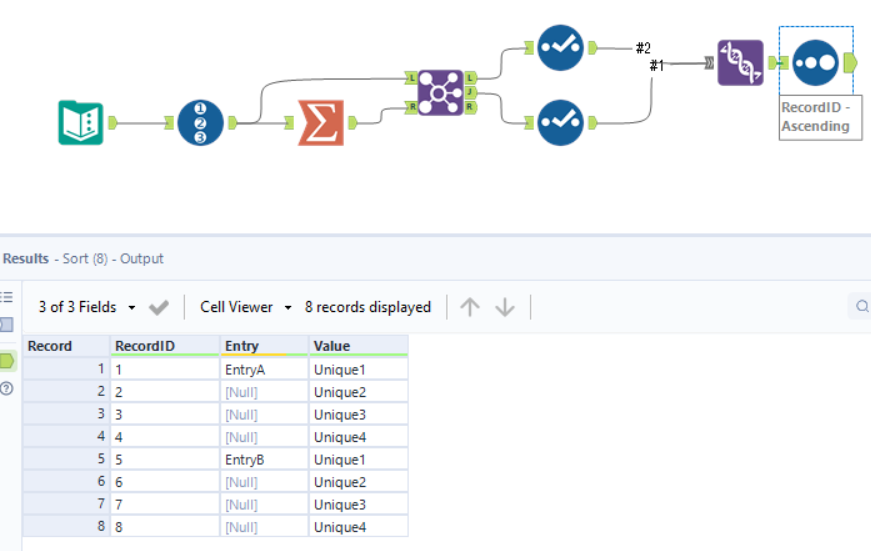Show the results messages list view icon

click(7, 297)
